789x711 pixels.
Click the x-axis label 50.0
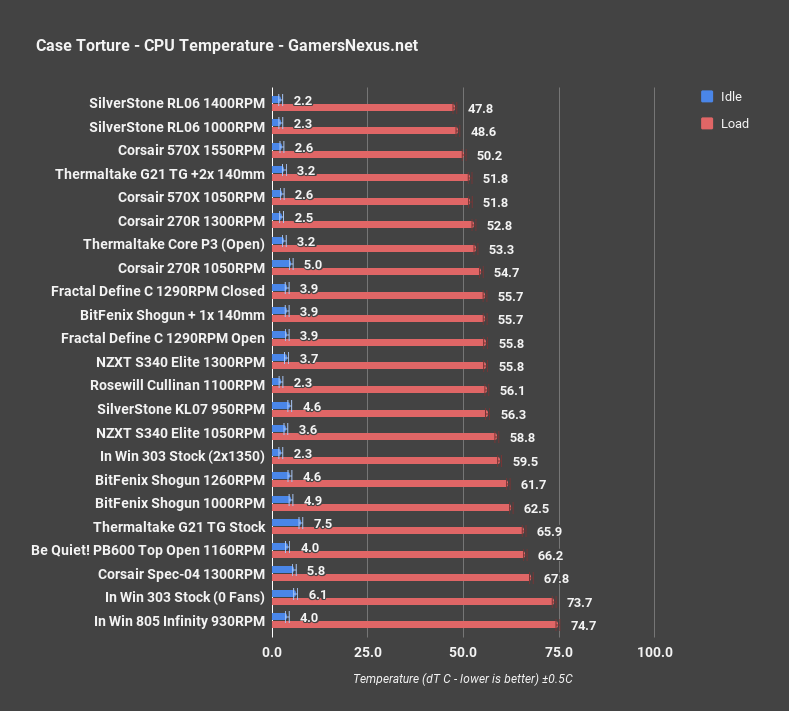(x=463, y=652)
